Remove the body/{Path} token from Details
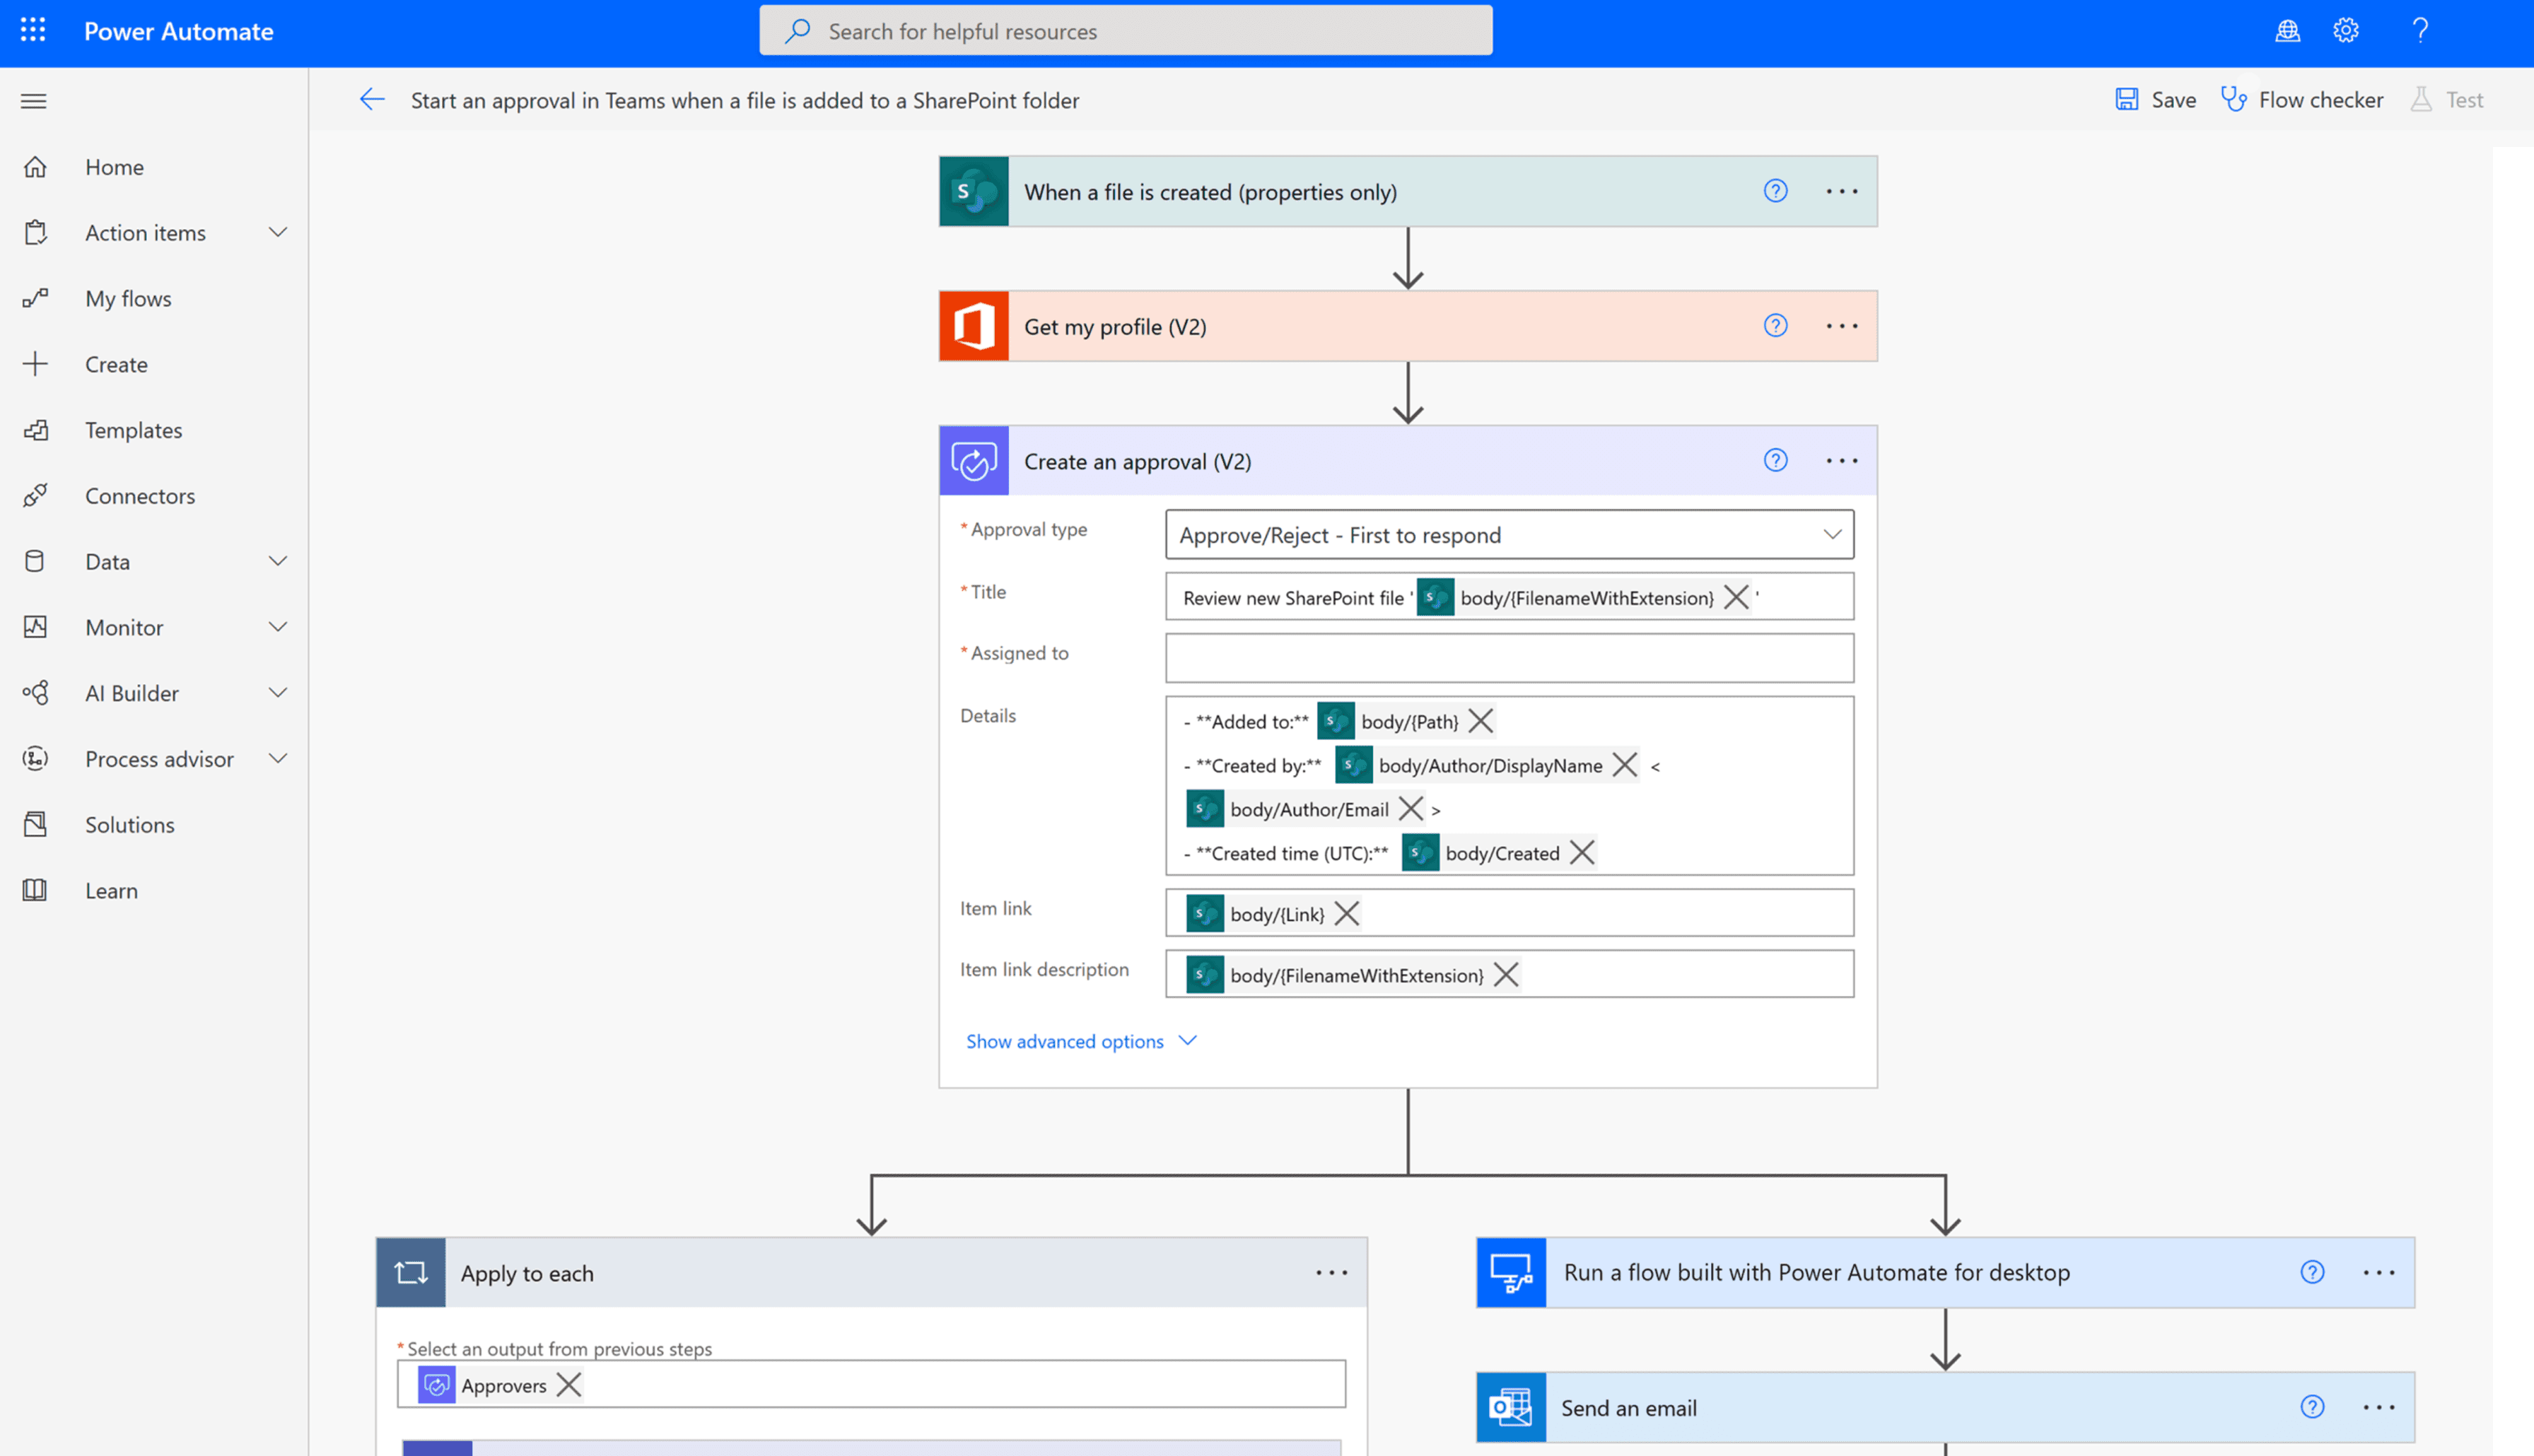 pyautogui.click(x=1481, y=721)
